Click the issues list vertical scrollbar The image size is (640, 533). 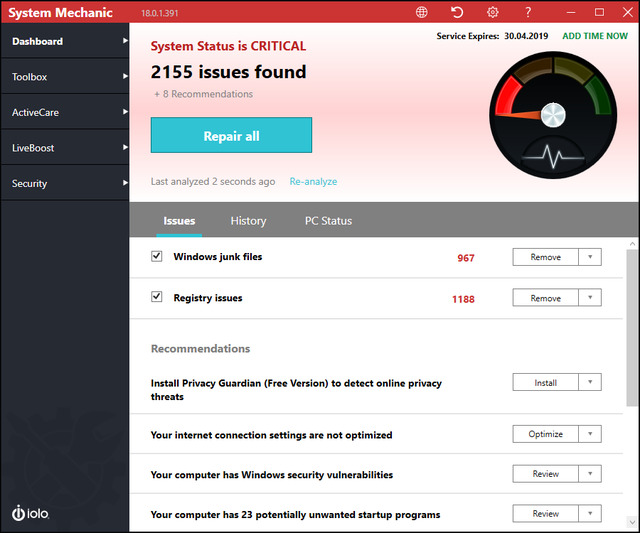point(632,320)
